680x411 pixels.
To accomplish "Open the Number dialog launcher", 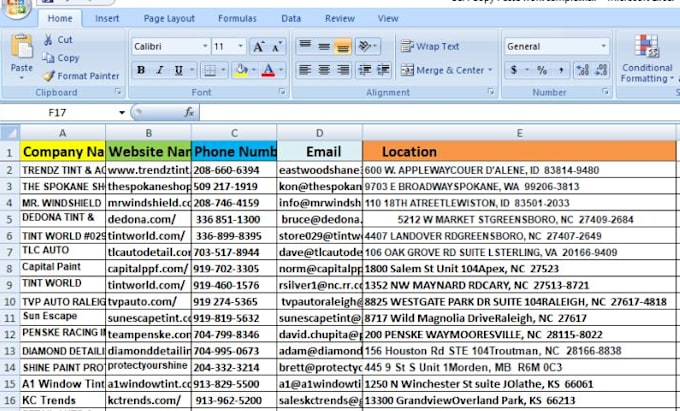I will 605,92.
